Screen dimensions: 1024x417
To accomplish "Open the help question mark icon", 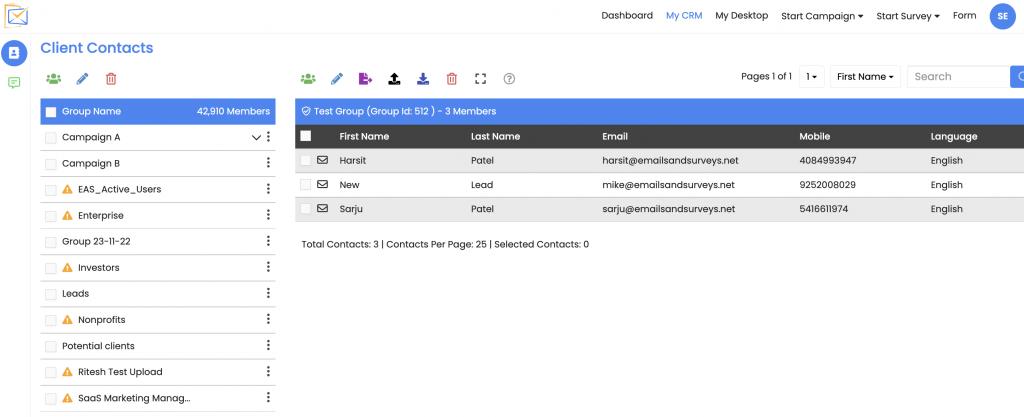I will pos(509,78).
